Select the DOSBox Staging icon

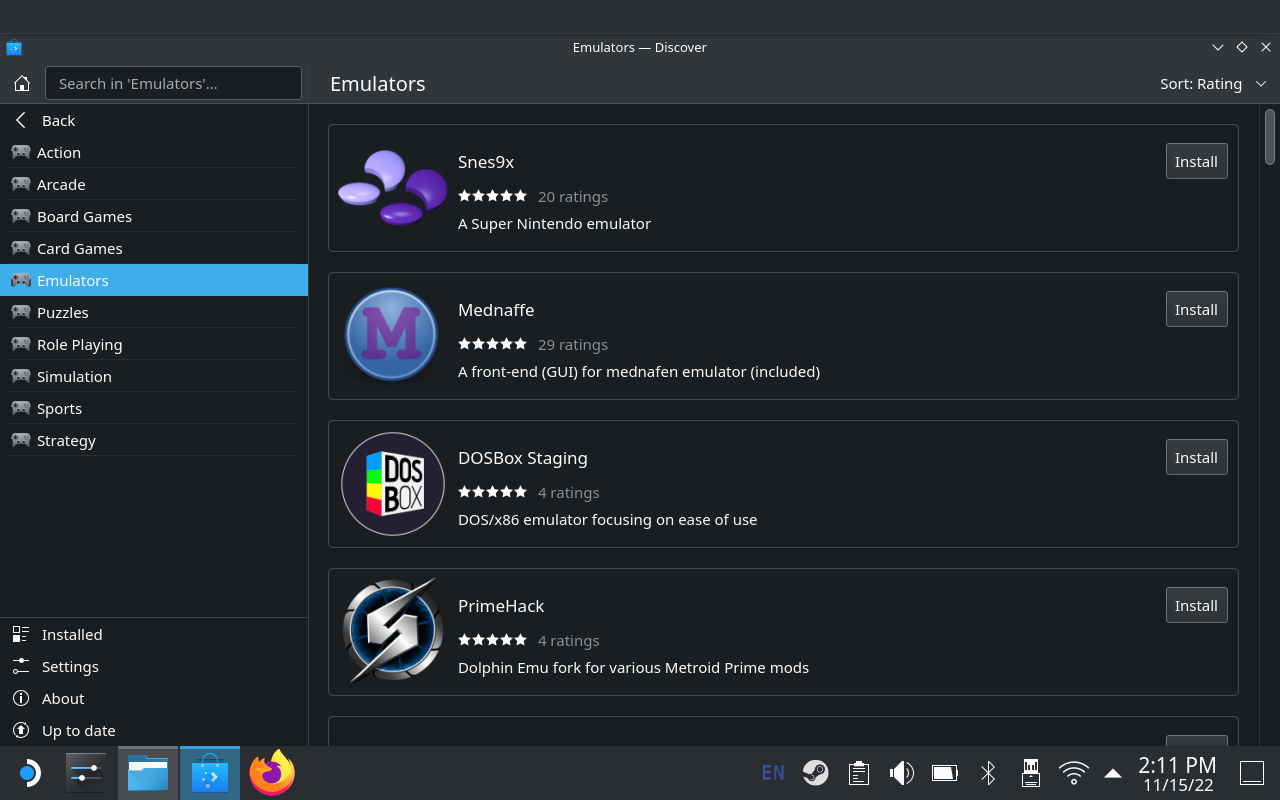392,483
